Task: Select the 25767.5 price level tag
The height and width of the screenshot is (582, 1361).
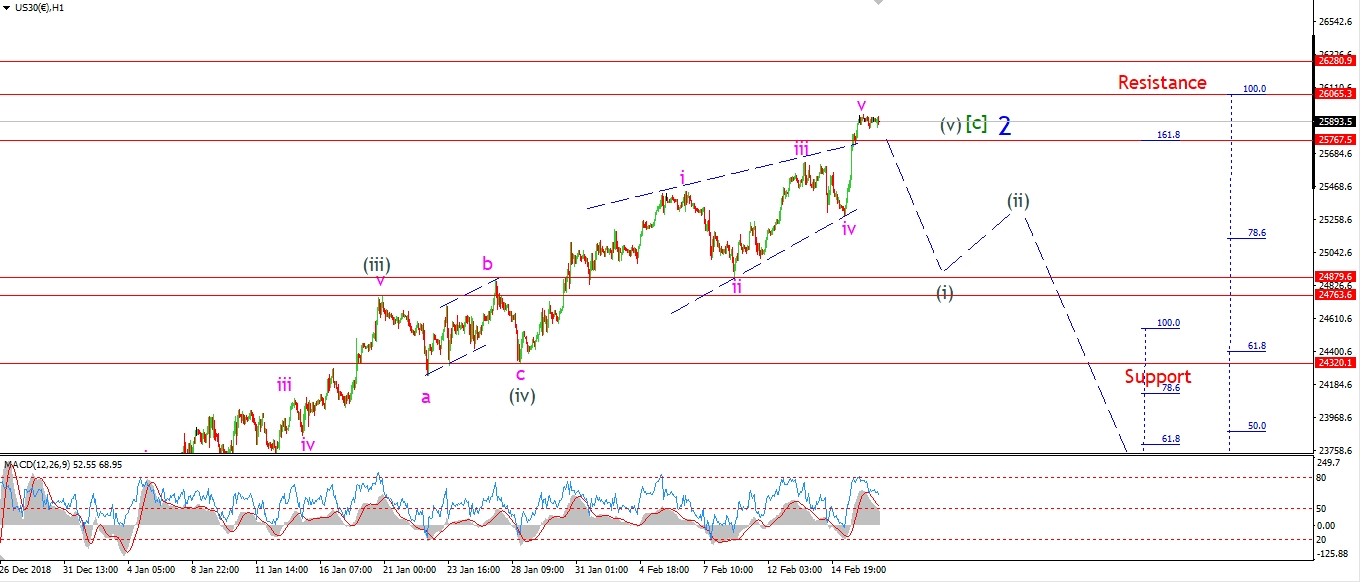Action: (1336, 141)
